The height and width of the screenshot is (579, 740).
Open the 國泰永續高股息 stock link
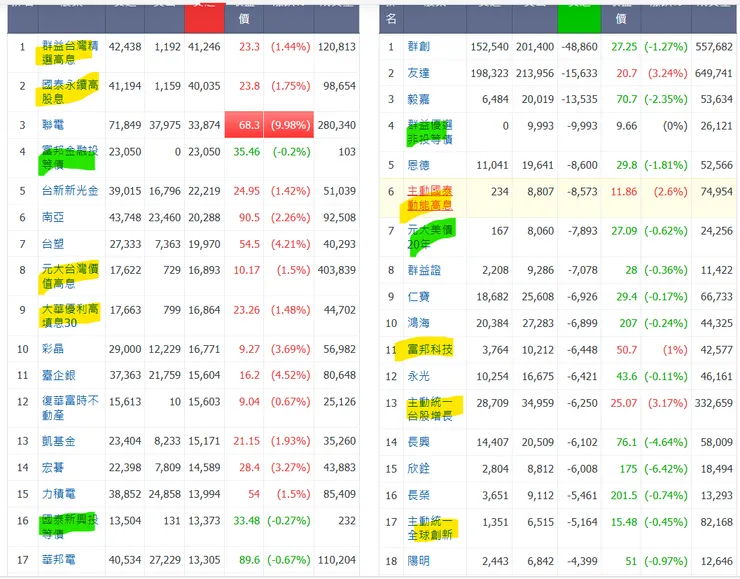pos(70,92)
